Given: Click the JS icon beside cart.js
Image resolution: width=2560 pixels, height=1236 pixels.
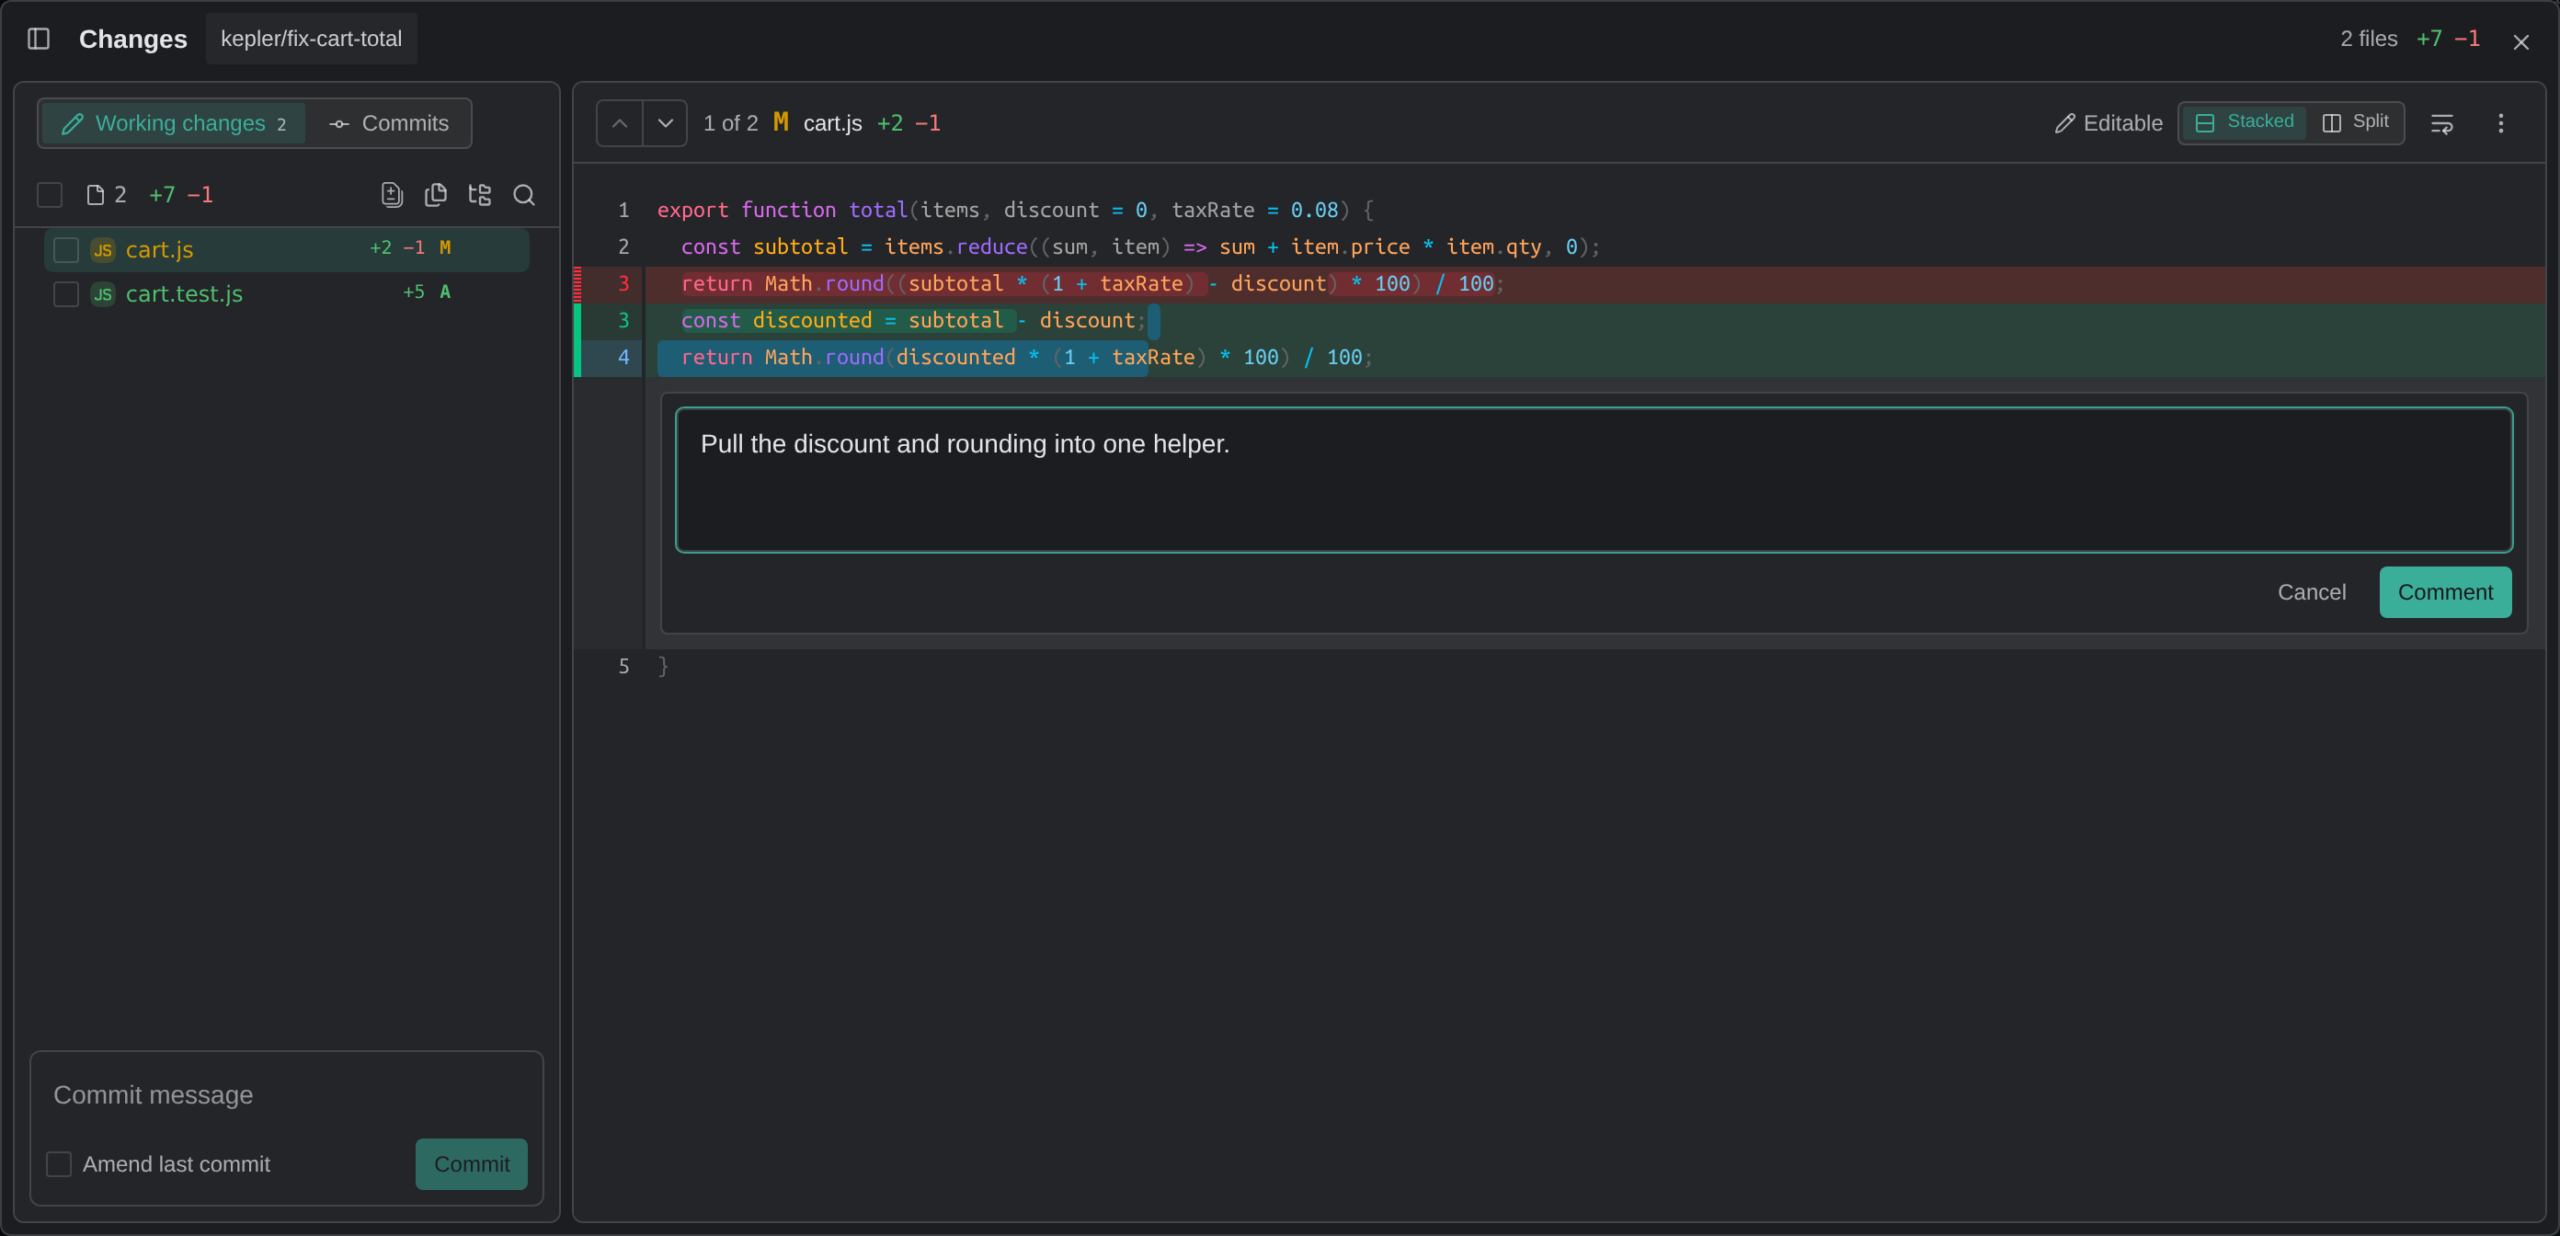Looking at the screenshot, I should (103, 250).
